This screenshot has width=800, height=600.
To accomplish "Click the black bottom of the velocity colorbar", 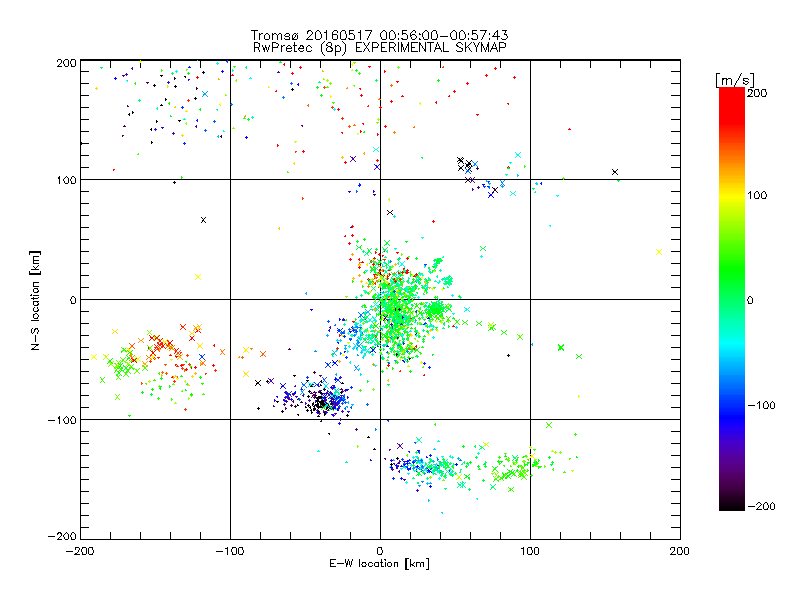I will click(732, 504).
